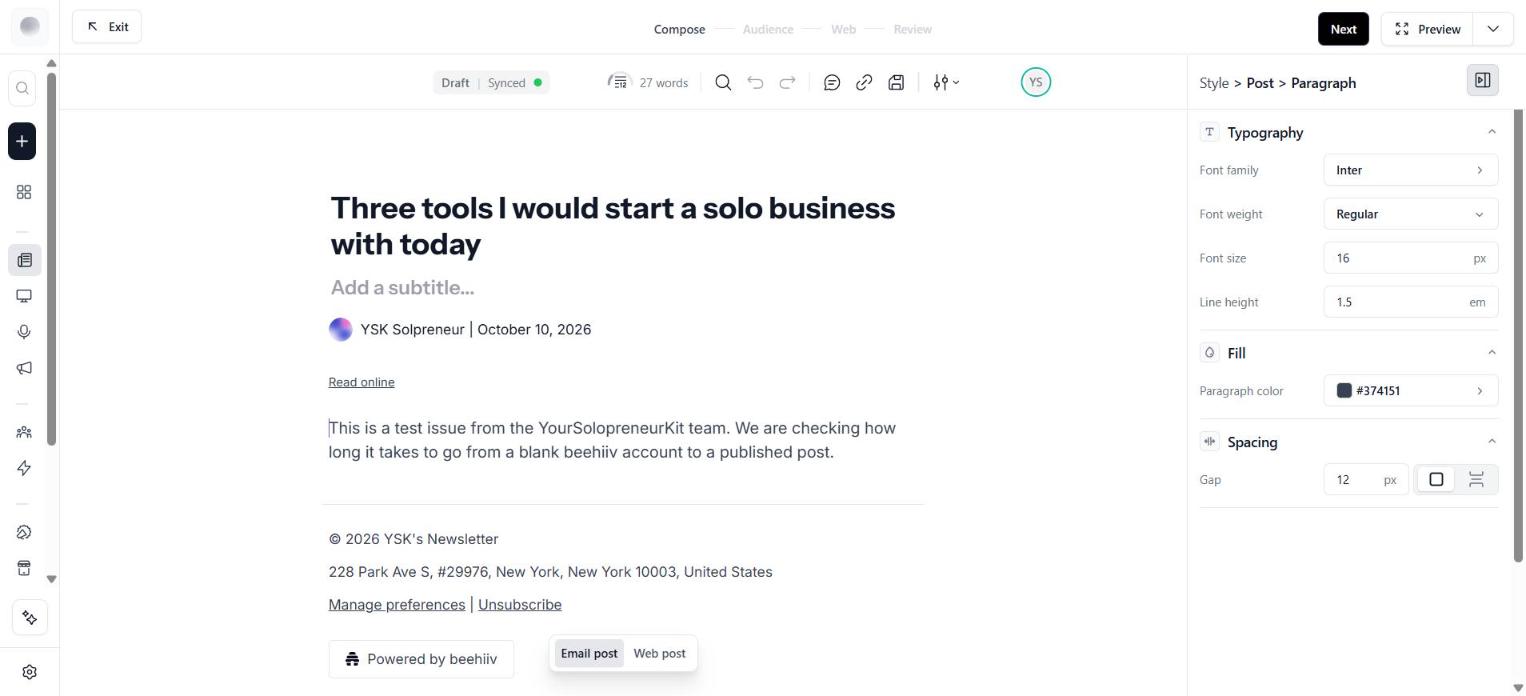Viewport: 1526px width, 696px height.
Task: Click the Read online link
Action: [361, 382]
